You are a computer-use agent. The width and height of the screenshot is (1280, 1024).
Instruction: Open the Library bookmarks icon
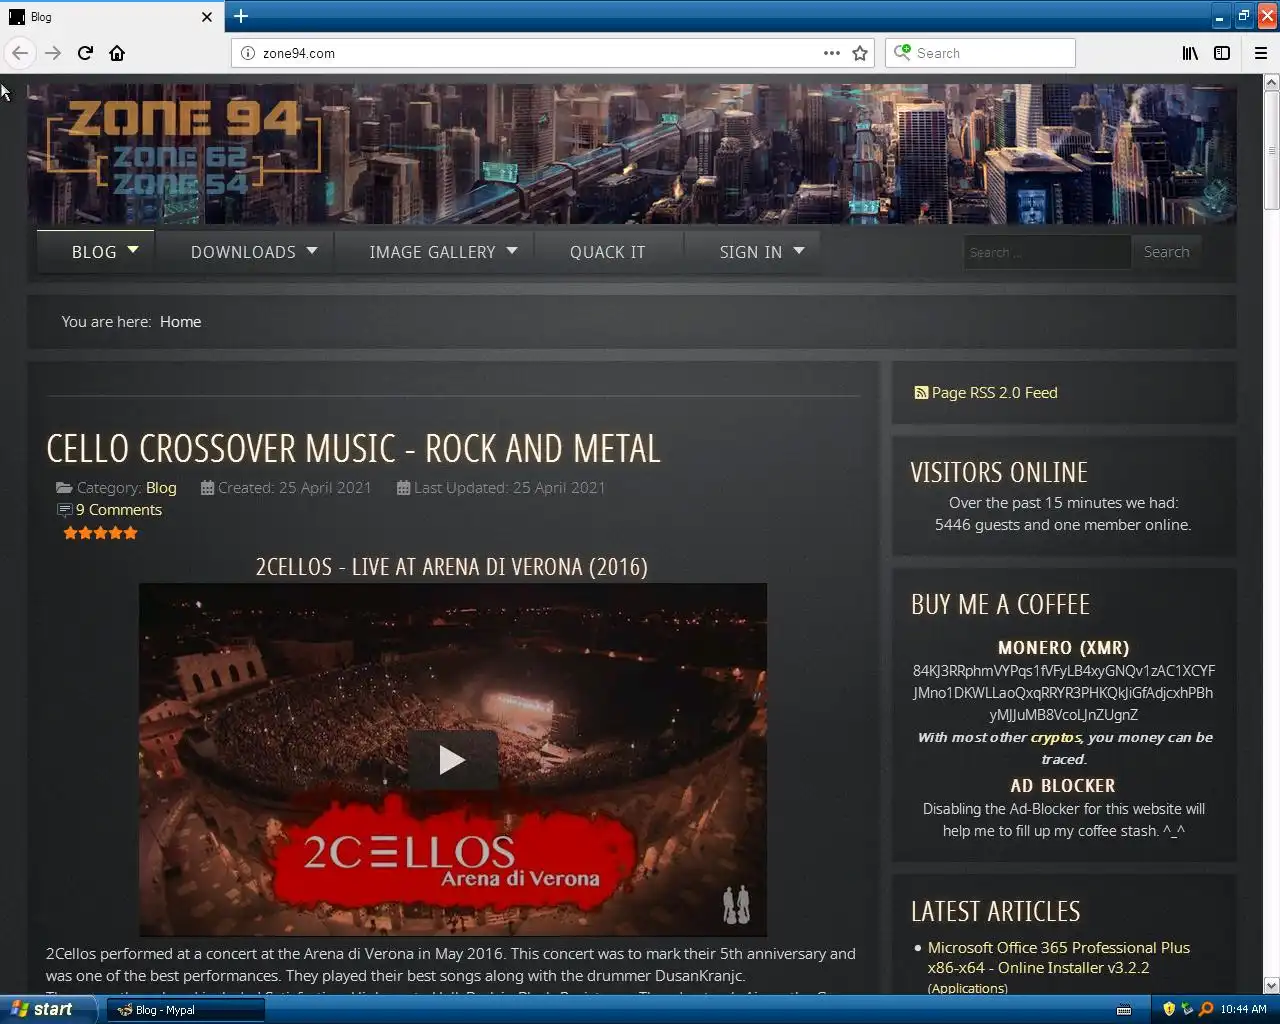(x=1190, y=53)
